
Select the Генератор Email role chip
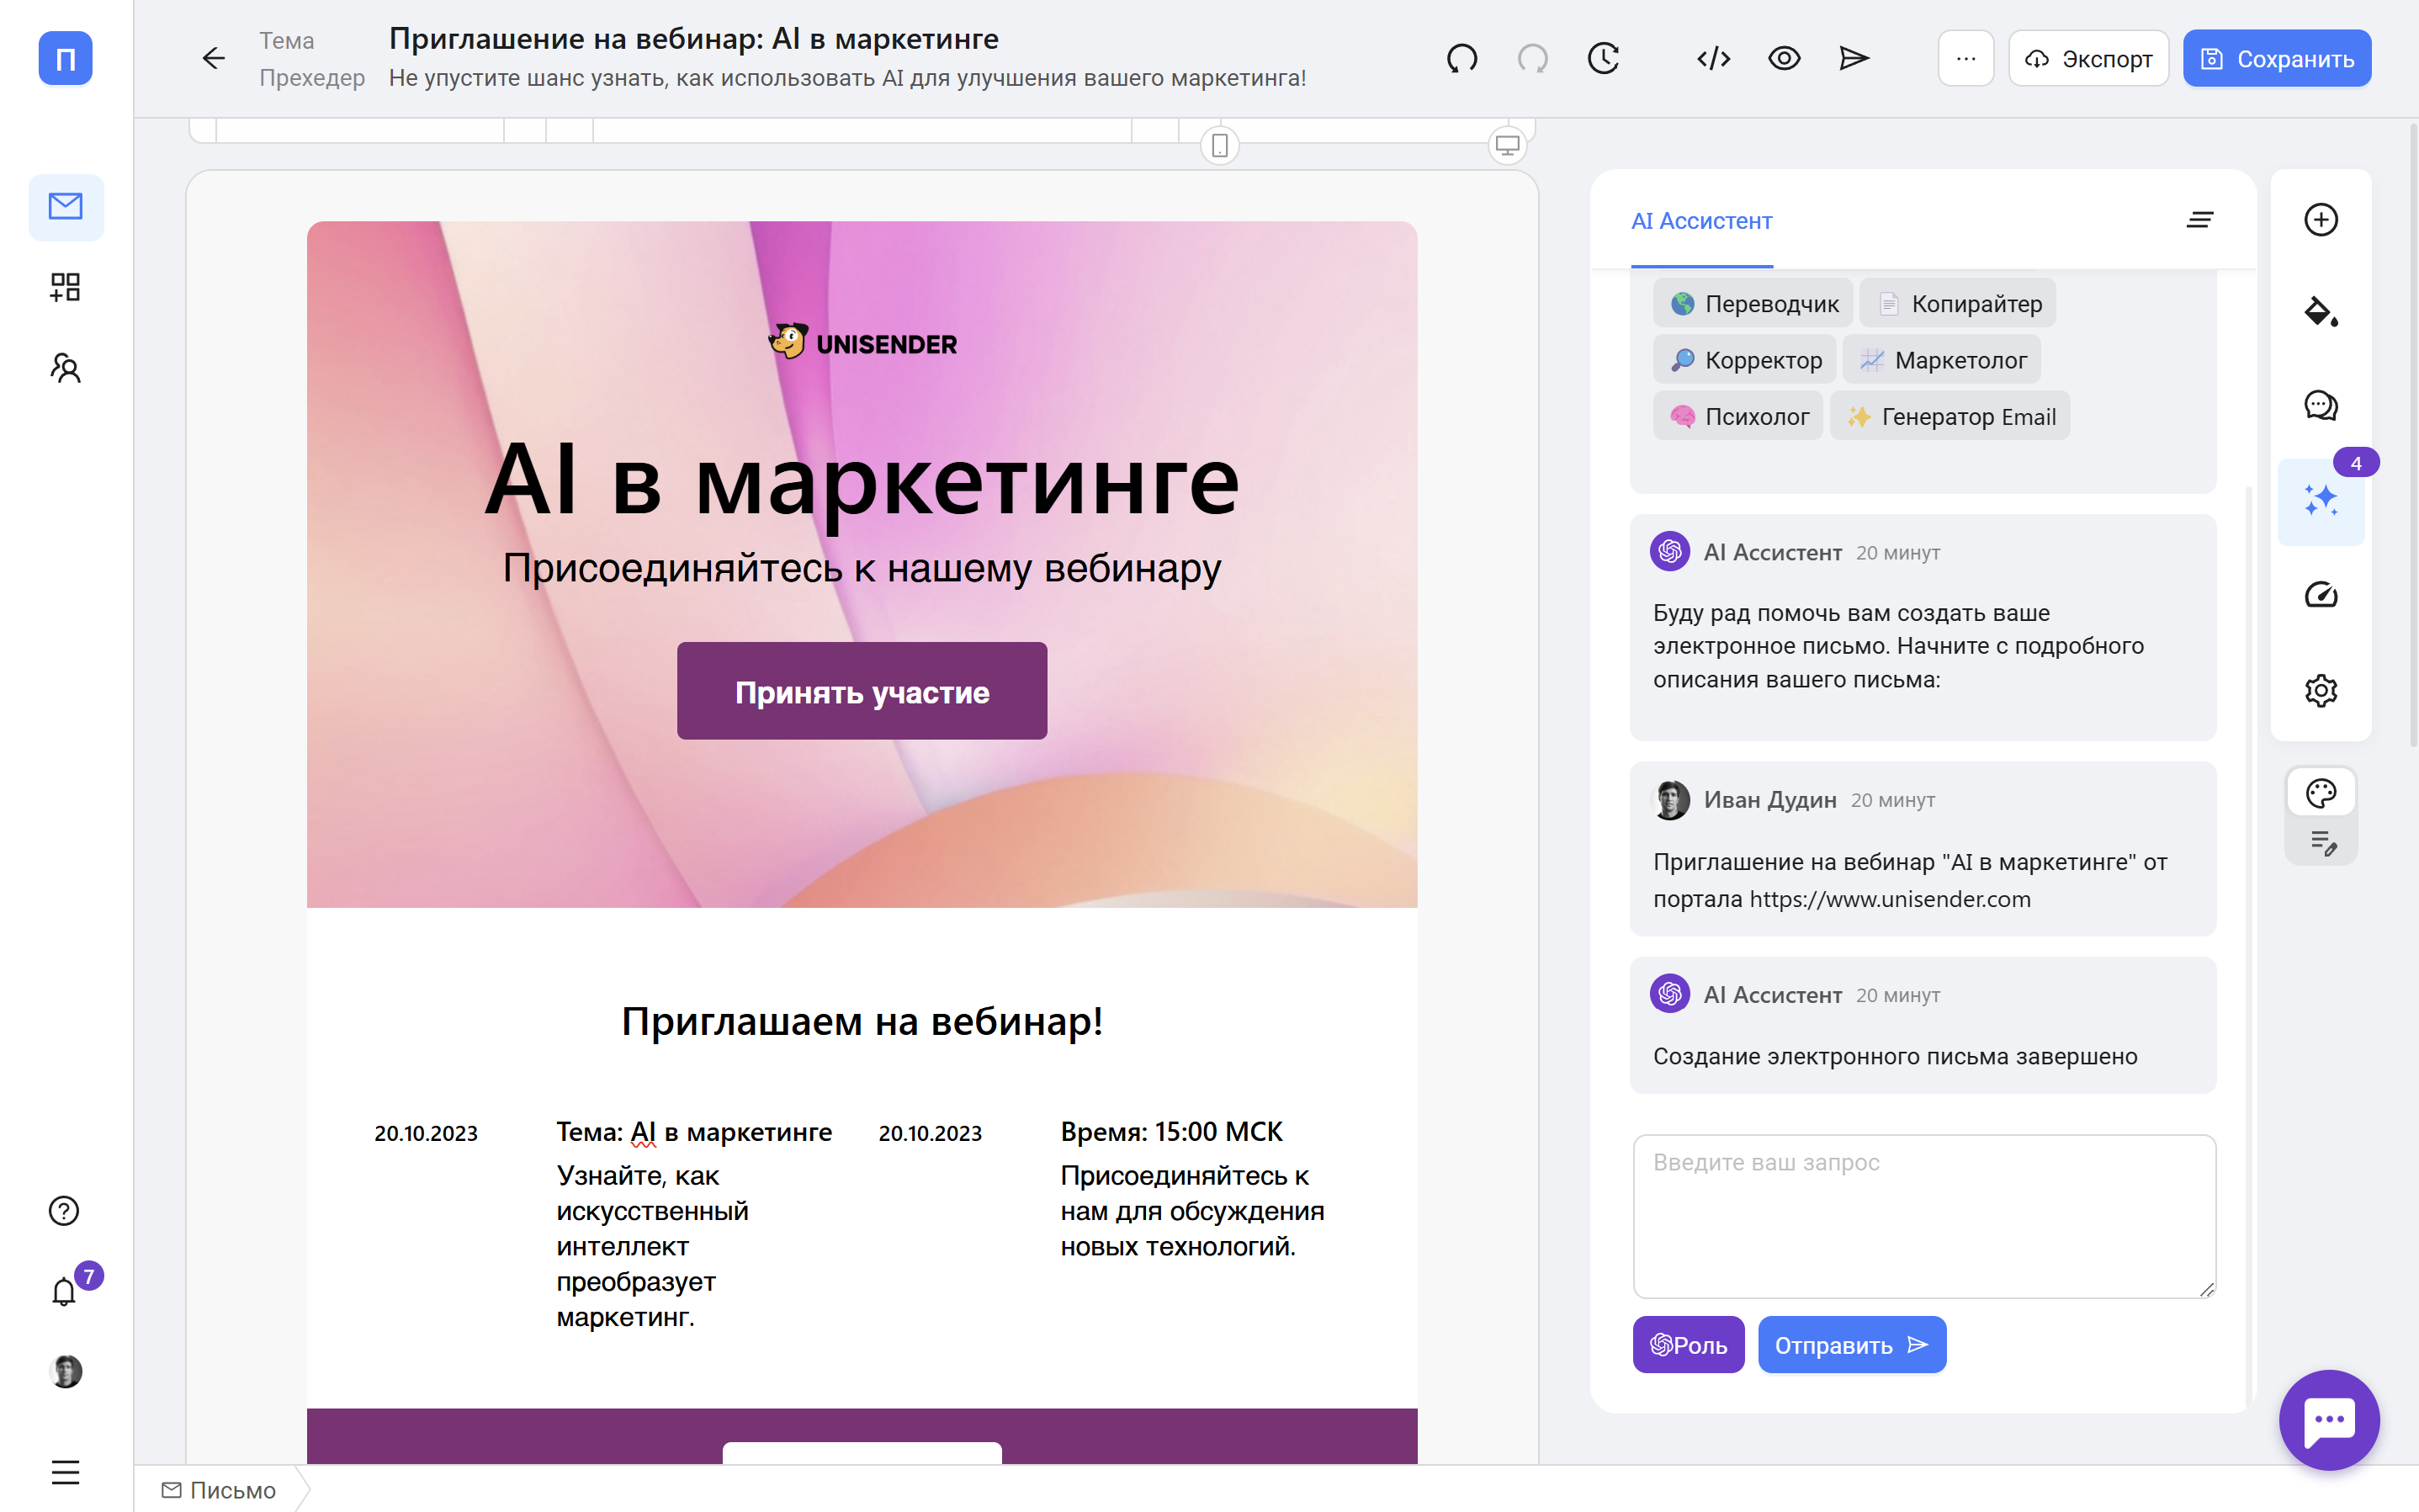1950,416
